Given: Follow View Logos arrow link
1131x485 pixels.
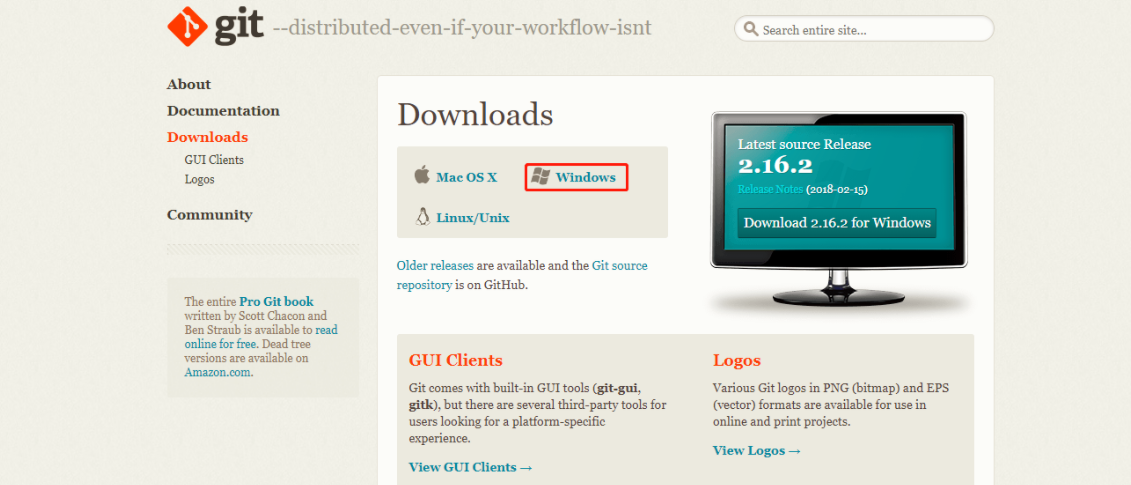Looking at the screenshot, I should click(x=757, y=450).
